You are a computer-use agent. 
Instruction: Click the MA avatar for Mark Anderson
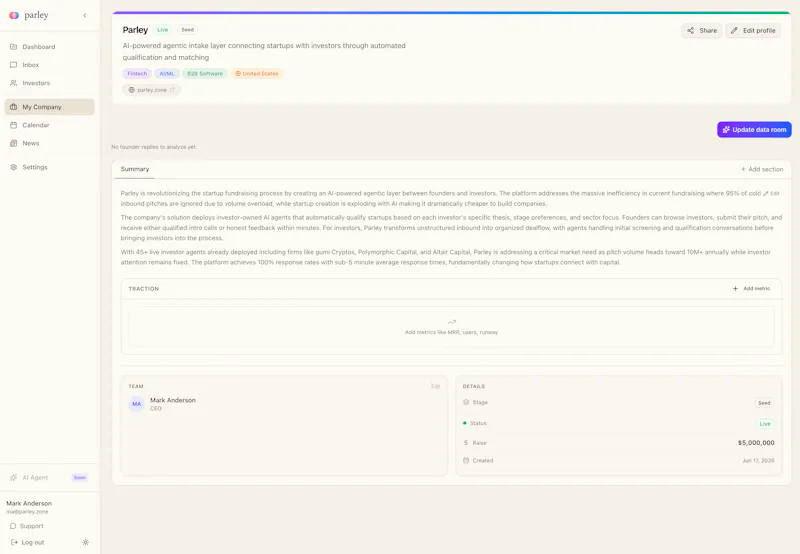[137, 404]
